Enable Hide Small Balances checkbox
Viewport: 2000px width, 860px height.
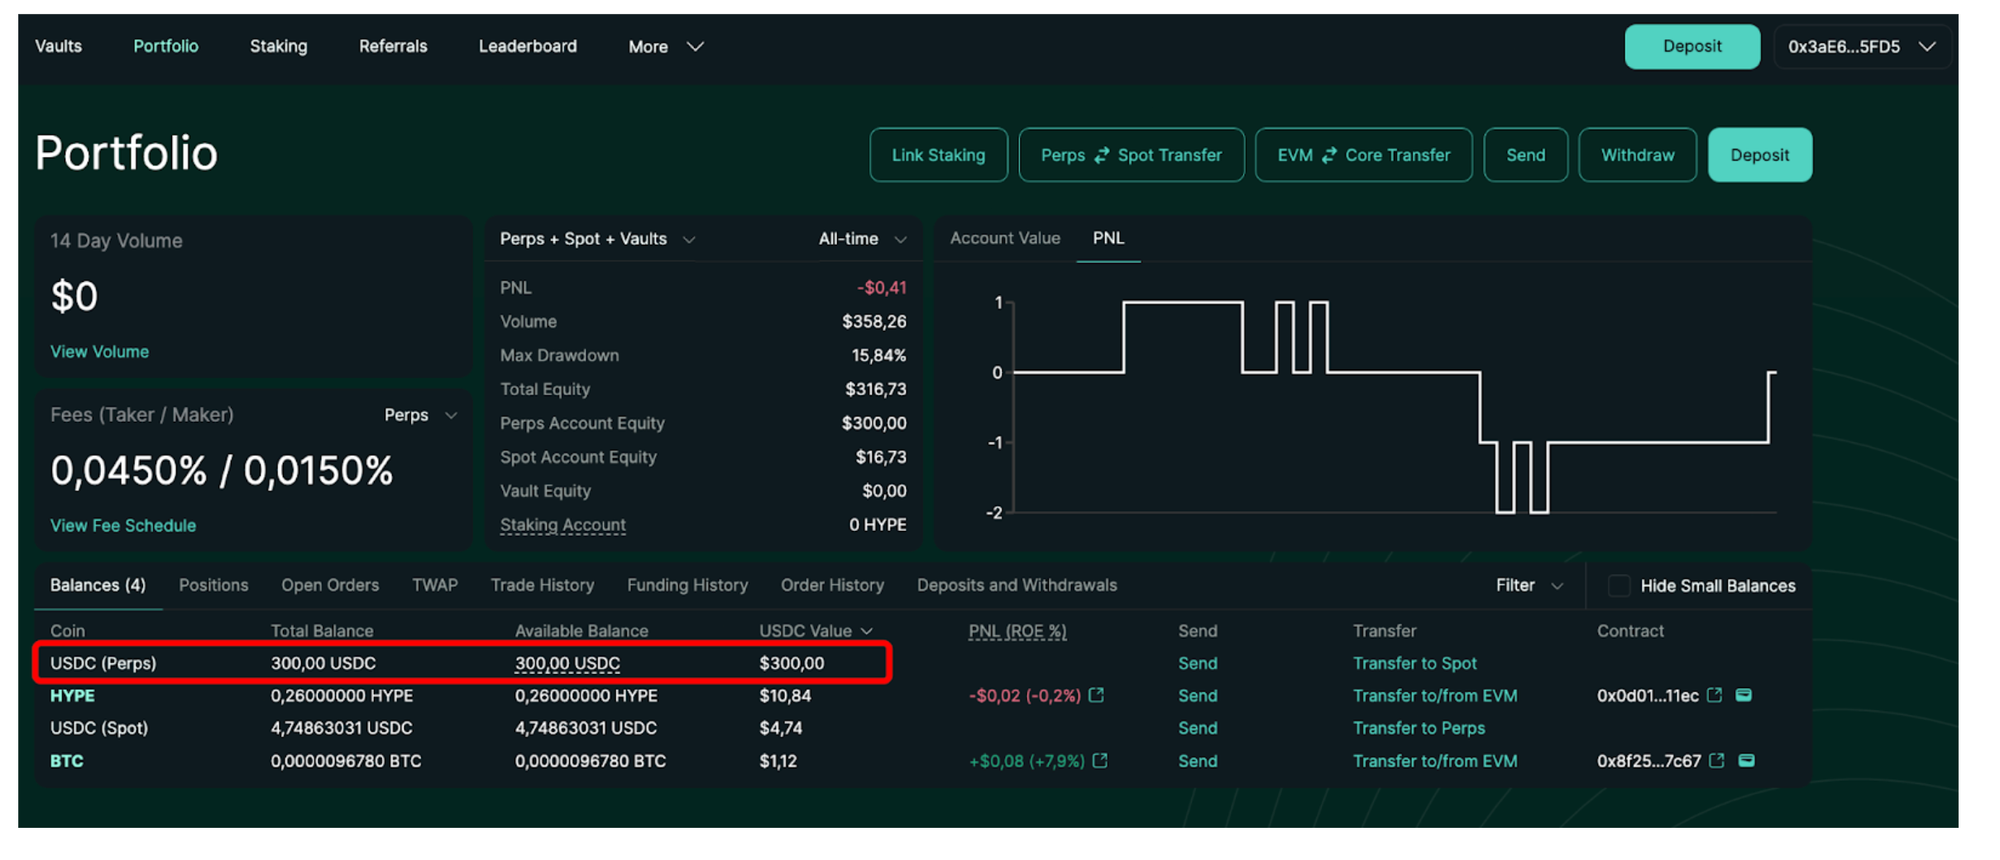coord(1619,586)
